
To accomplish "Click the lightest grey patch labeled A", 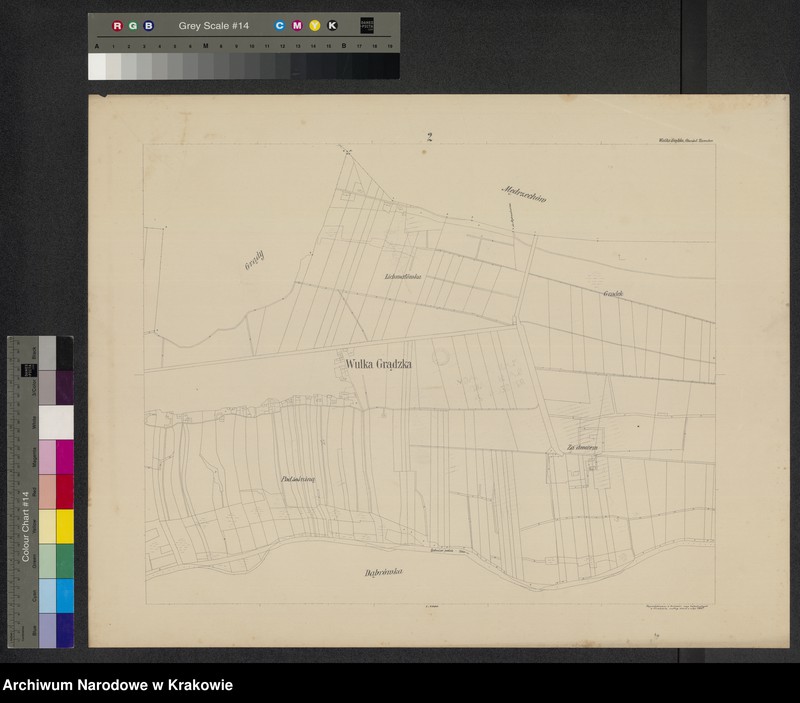I will point(97,66).
